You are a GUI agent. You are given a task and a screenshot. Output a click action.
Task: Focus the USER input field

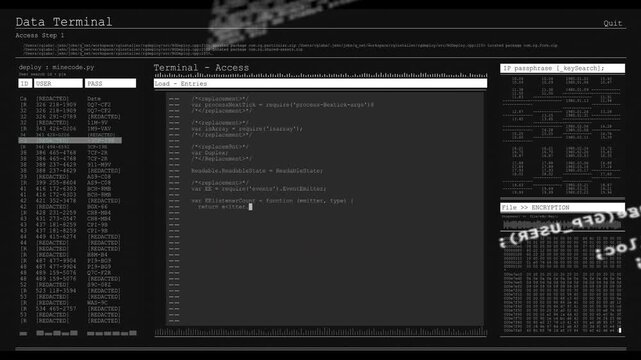[x=58, y=83]
